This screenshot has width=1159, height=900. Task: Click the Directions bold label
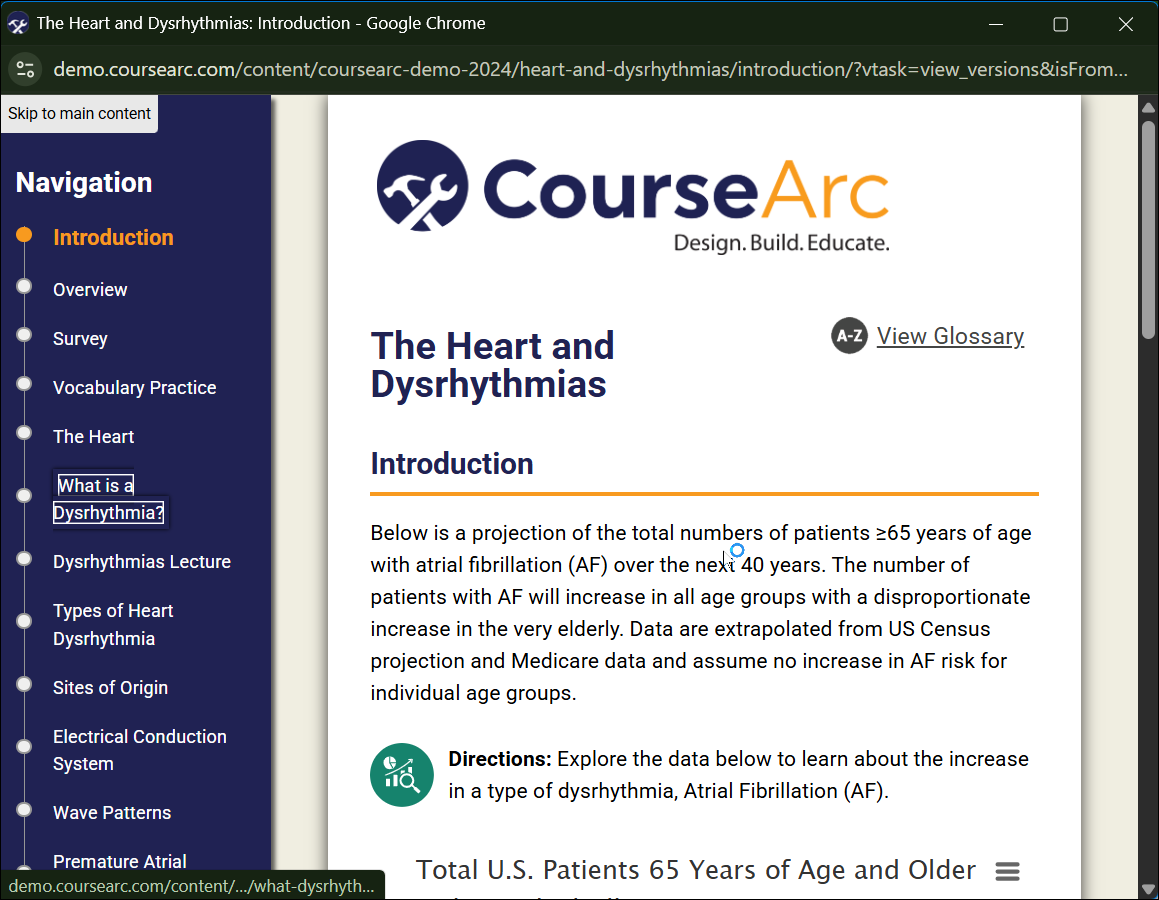point(500,759)
